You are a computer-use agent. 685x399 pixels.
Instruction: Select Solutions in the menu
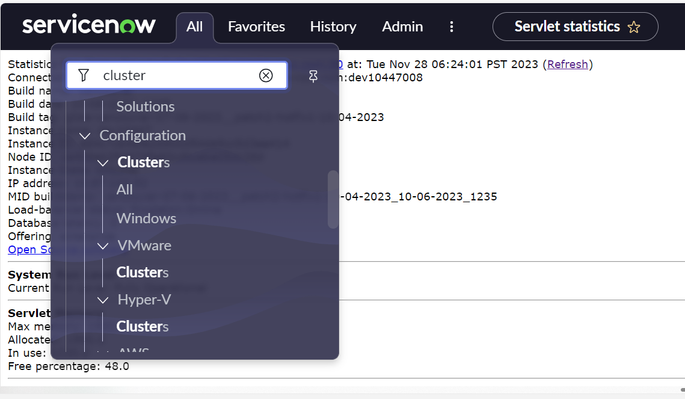pyautogui.click(x=145, y=106)
